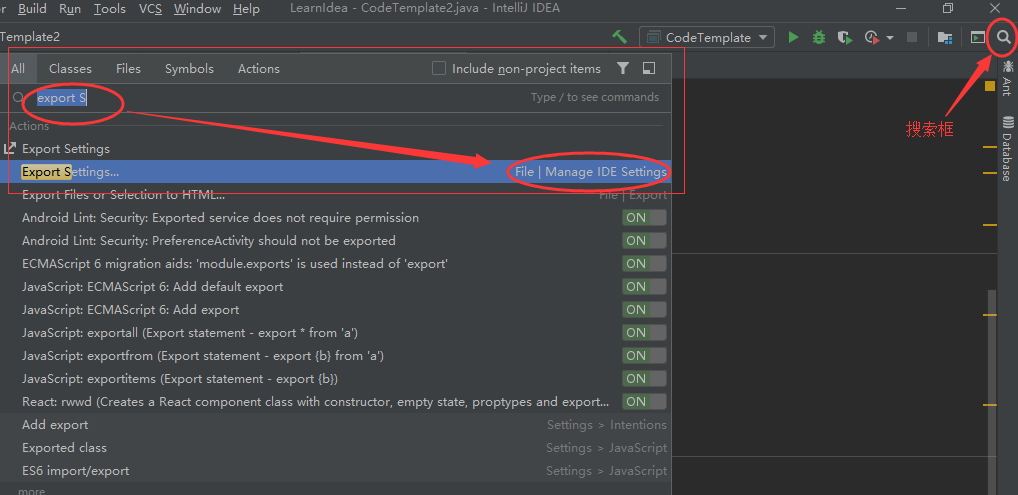Viewport: 1018px width, 495px height.
Task: Open Project Structure icon
Action: [x=945, y=38]
